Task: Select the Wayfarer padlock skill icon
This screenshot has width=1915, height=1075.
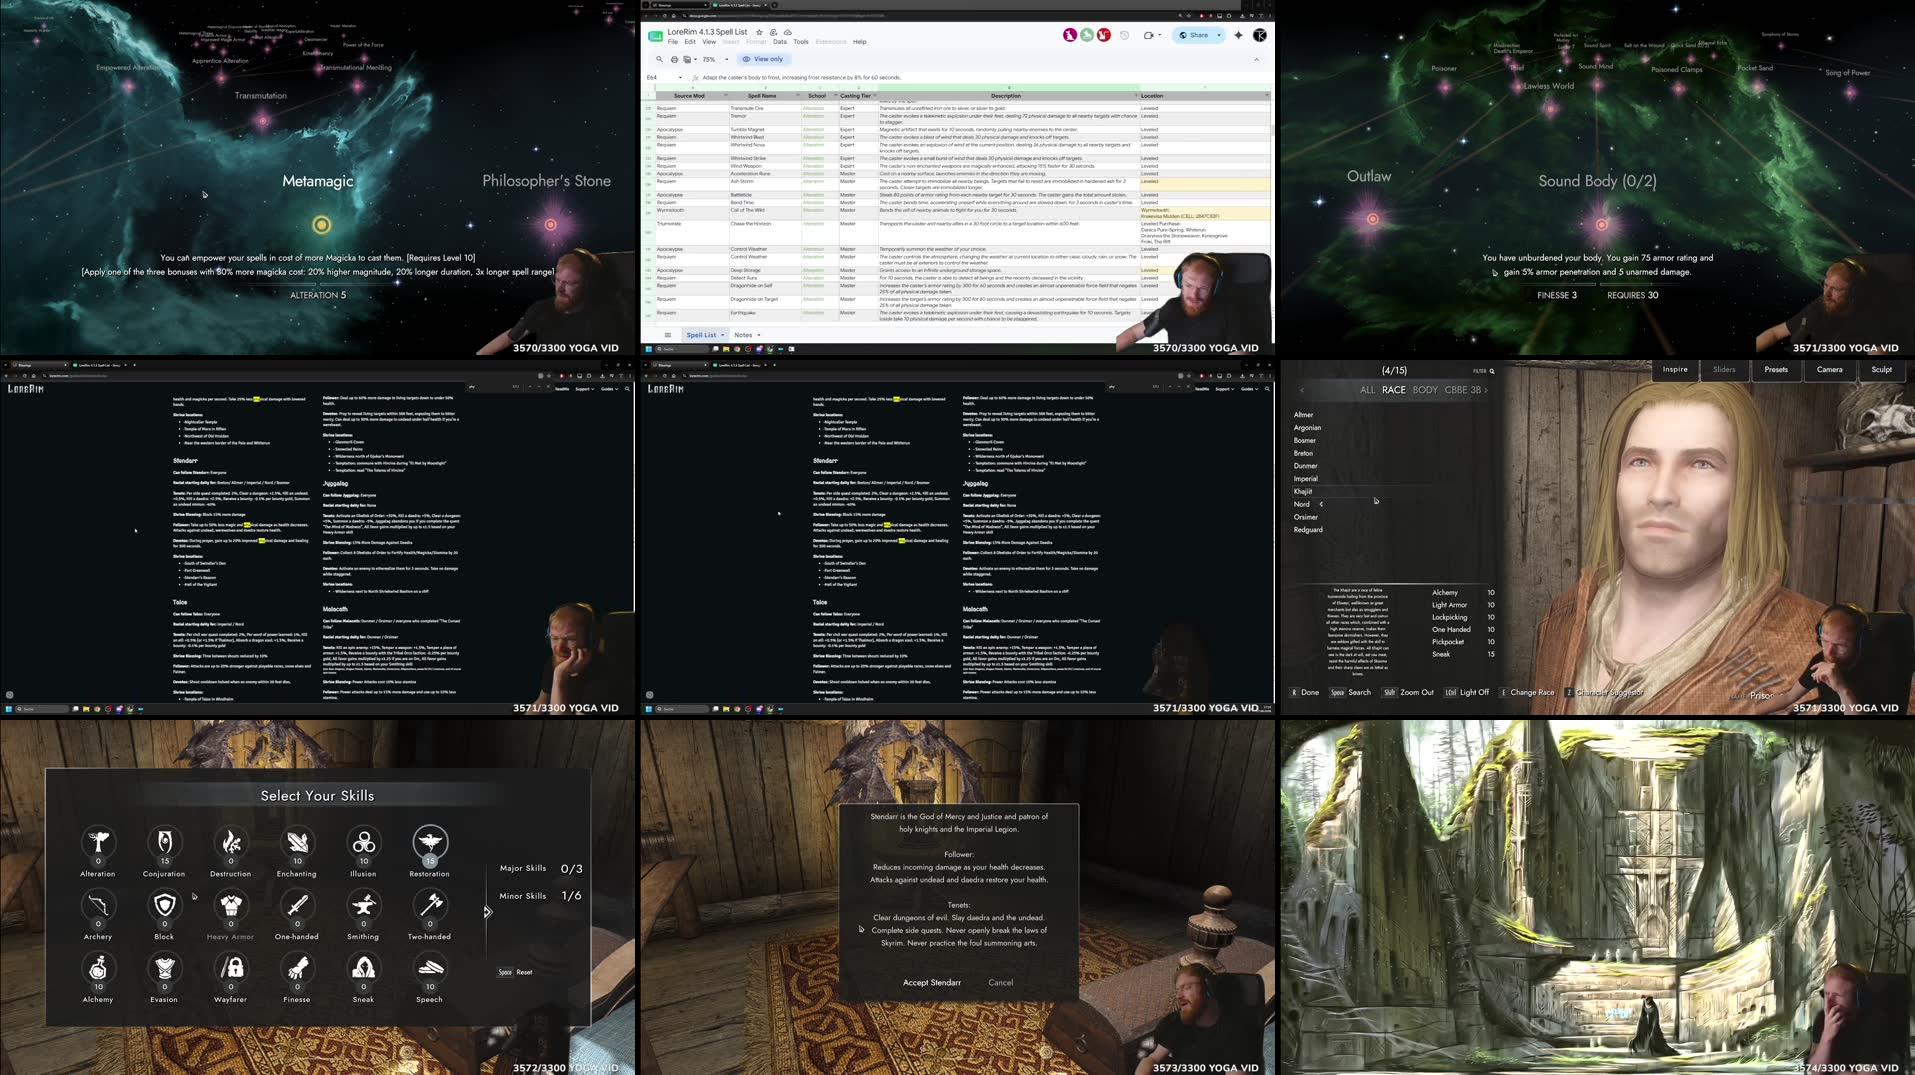Action: [231, 968]
